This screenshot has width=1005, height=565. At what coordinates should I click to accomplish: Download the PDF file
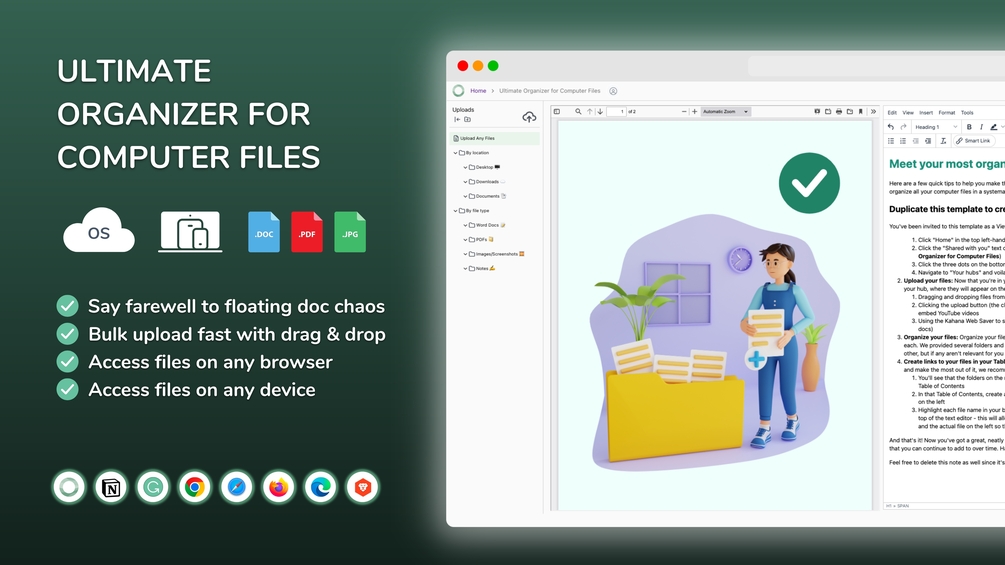tap(850, 111)
